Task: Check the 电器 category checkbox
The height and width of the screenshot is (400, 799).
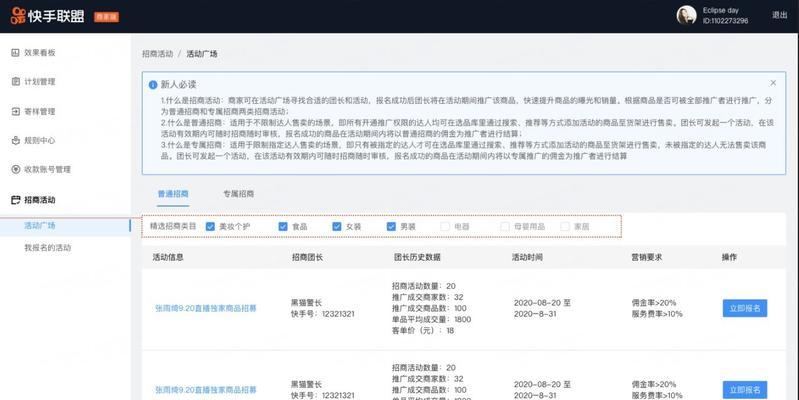Action: tap(445, 226)
